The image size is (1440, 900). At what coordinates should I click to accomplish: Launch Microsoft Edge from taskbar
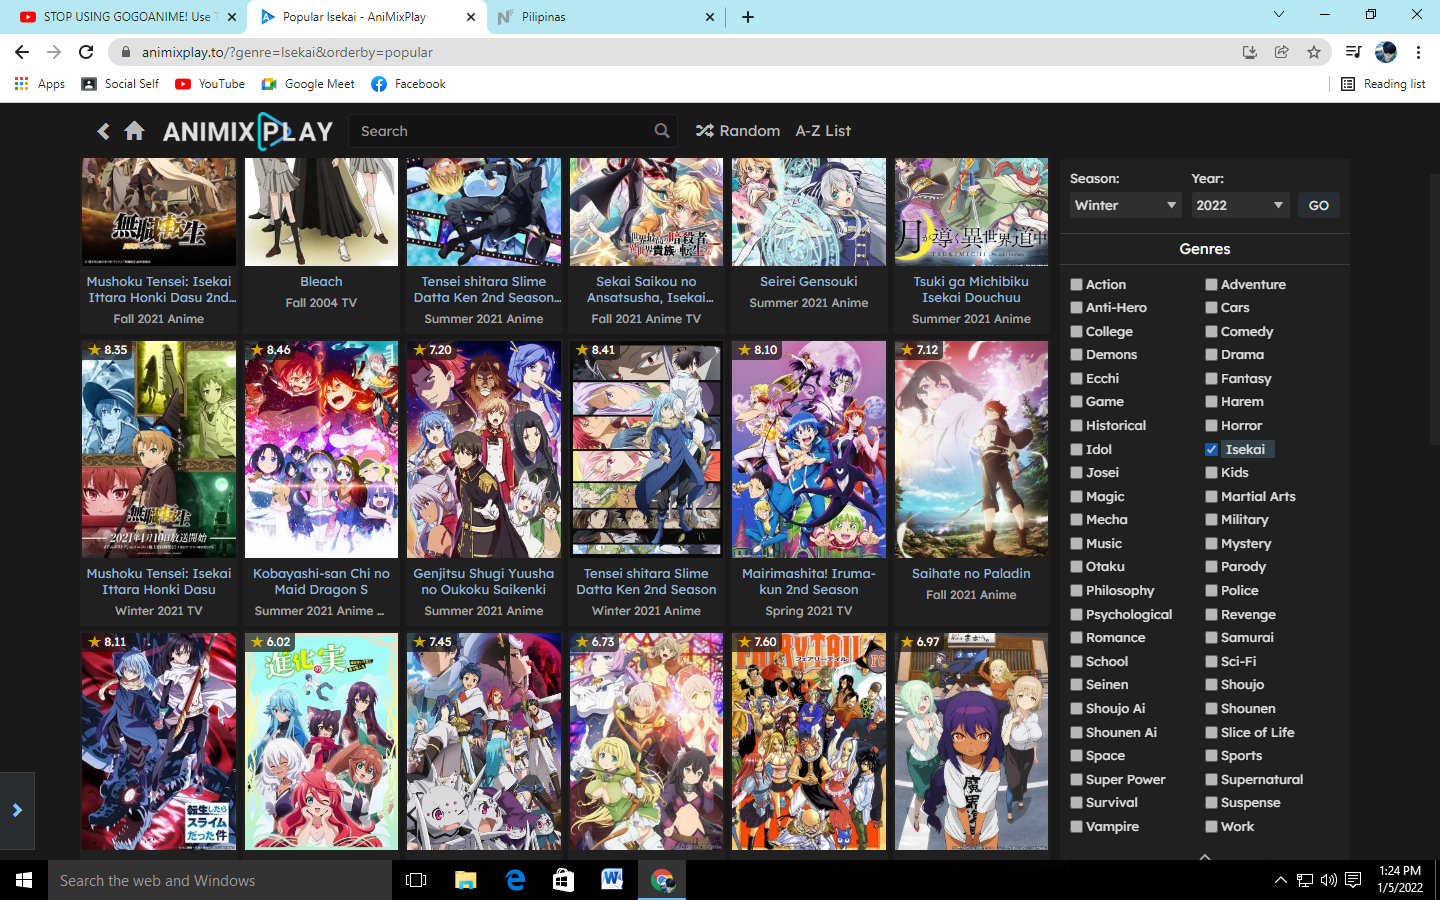click(x=515, y=880)
